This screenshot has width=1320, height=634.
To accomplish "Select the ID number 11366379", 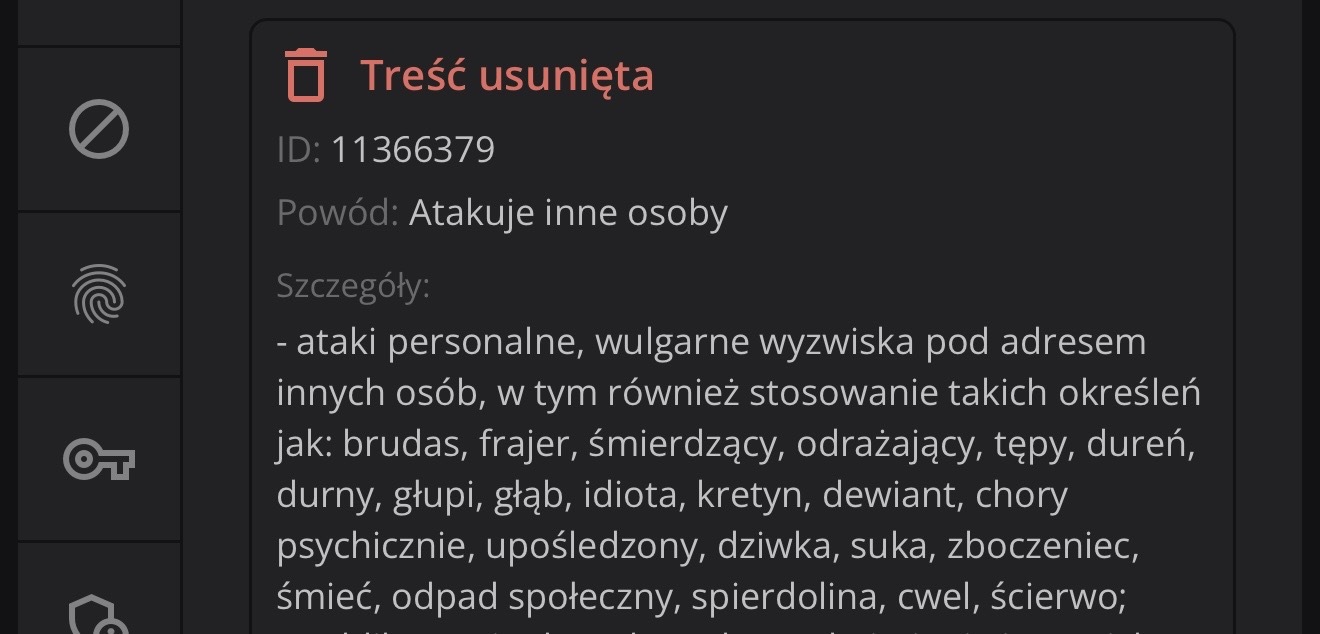I will 412,150.
